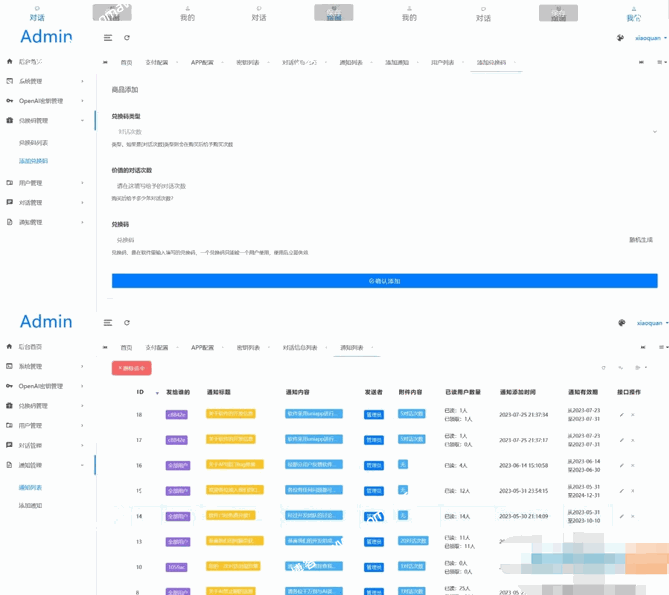Open the 添加通知 tab in tab bar
Viewport: 669px width, 595px height.
[394, 62]
